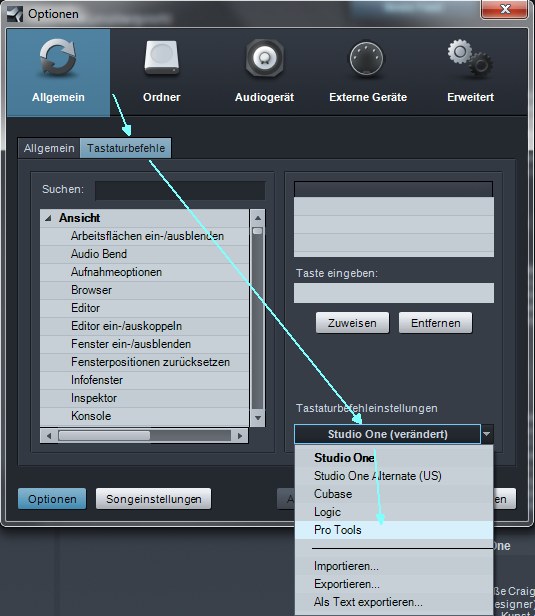Image resolution: width=535 pixels, height=616 pixels.
Task: Choose the Pro Tools keyboard scheme
Action: click(x=394, y=530)
